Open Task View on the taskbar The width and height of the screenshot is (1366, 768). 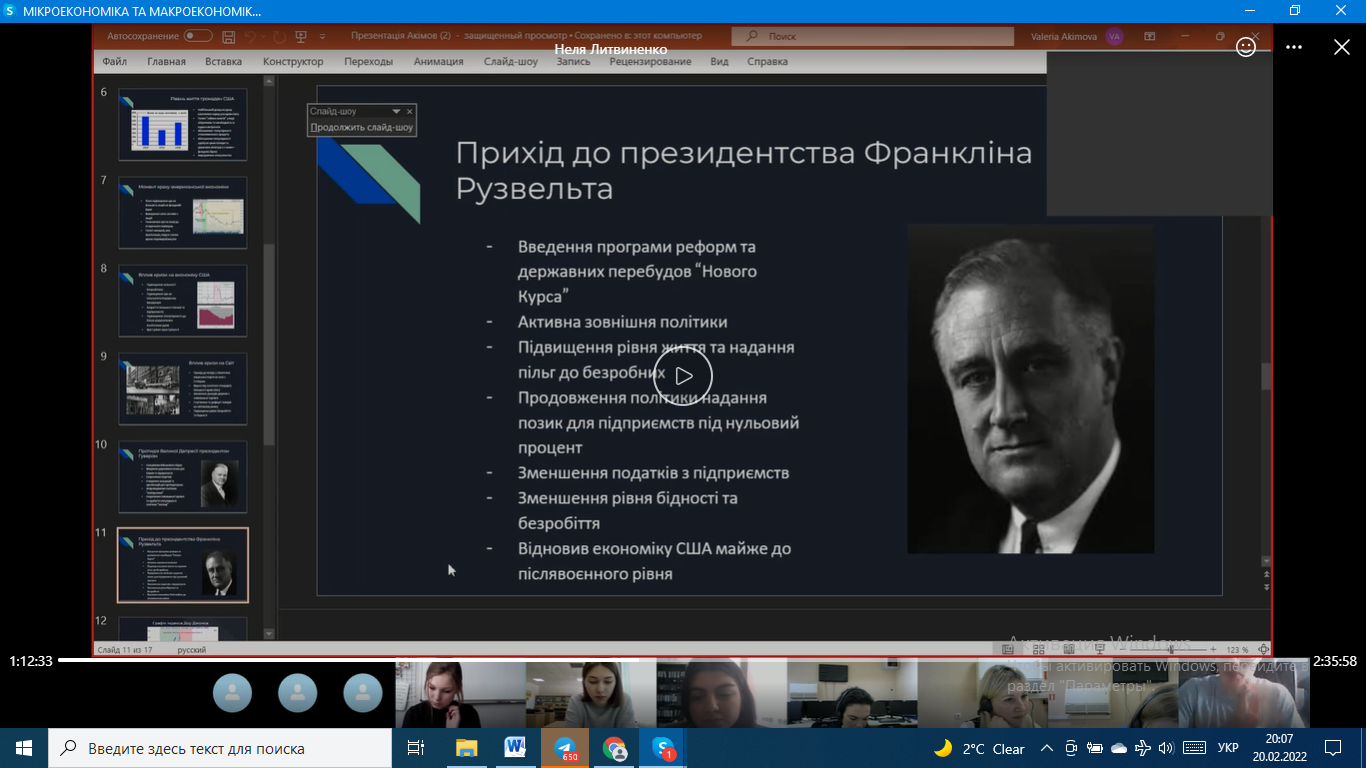416,748
